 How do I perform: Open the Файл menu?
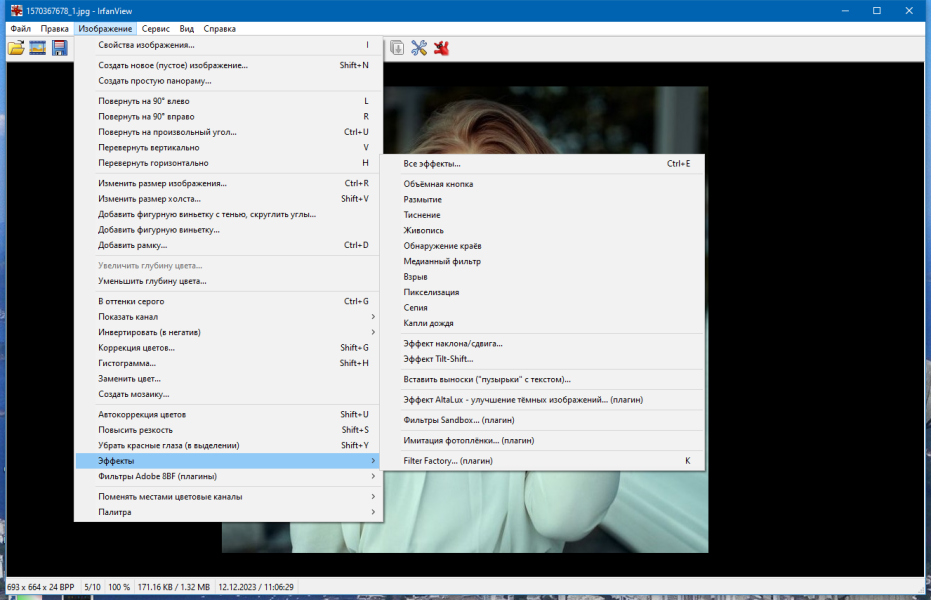[20, 28]
